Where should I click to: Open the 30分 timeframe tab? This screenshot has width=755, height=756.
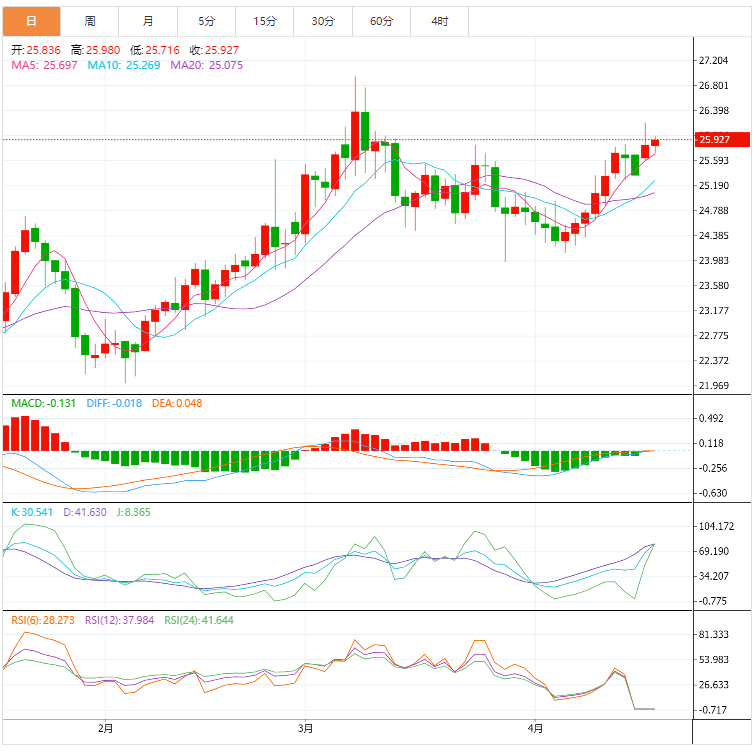pos(323,21)
